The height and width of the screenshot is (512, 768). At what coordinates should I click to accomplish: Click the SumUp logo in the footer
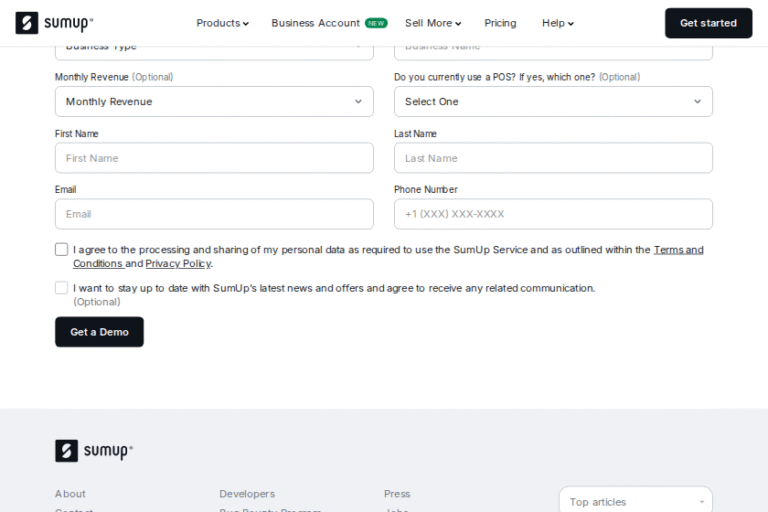click(94, 451)
